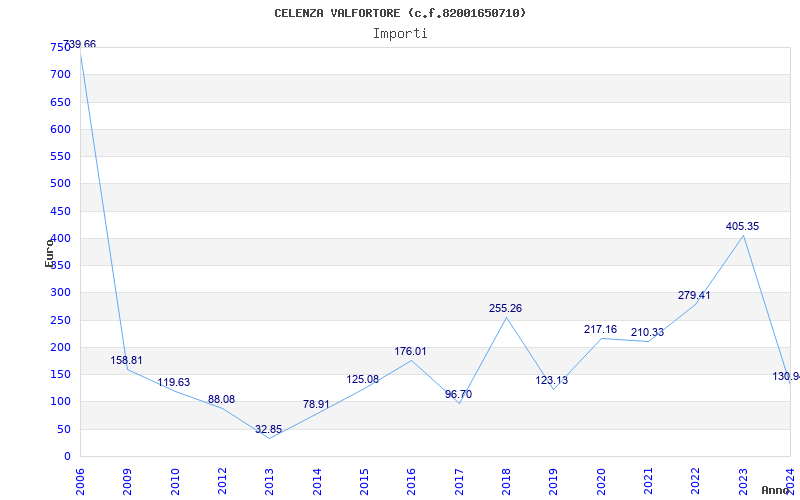Select the 96.70 data label
The image size is (800, 500).
458,394
